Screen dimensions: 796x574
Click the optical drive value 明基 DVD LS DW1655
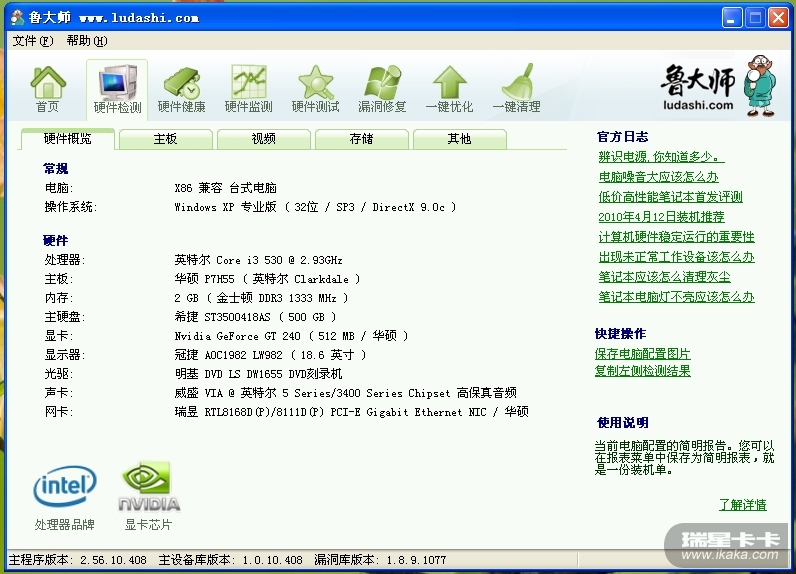(x=258, y=374)
